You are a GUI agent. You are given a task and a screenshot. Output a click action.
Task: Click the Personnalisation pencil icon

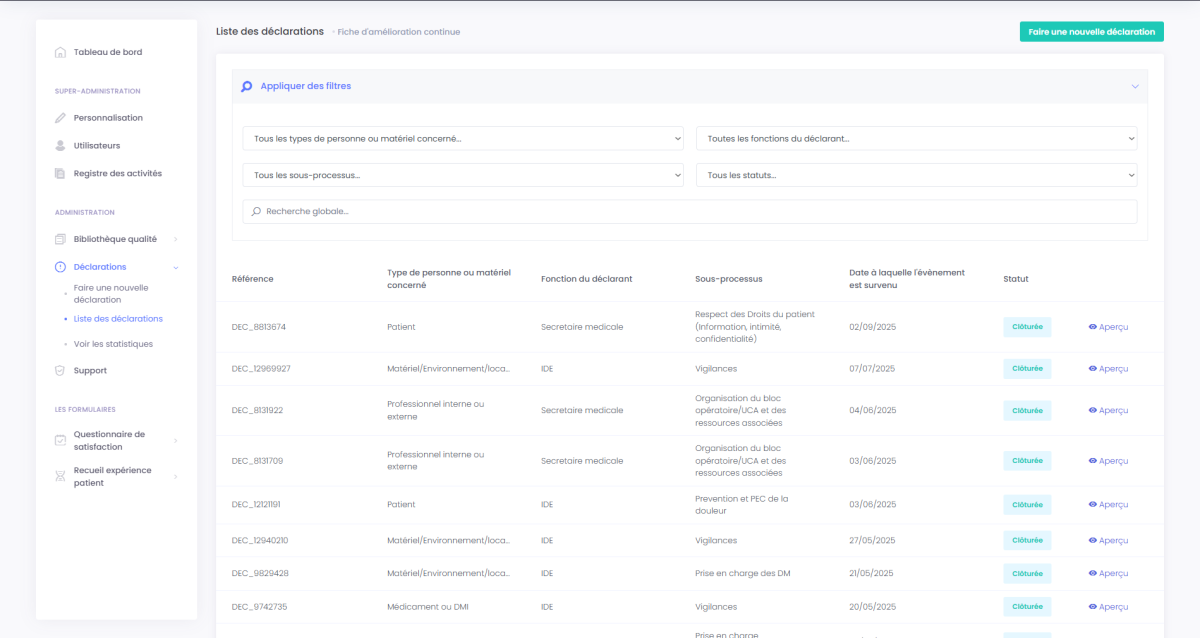point(60,118)
